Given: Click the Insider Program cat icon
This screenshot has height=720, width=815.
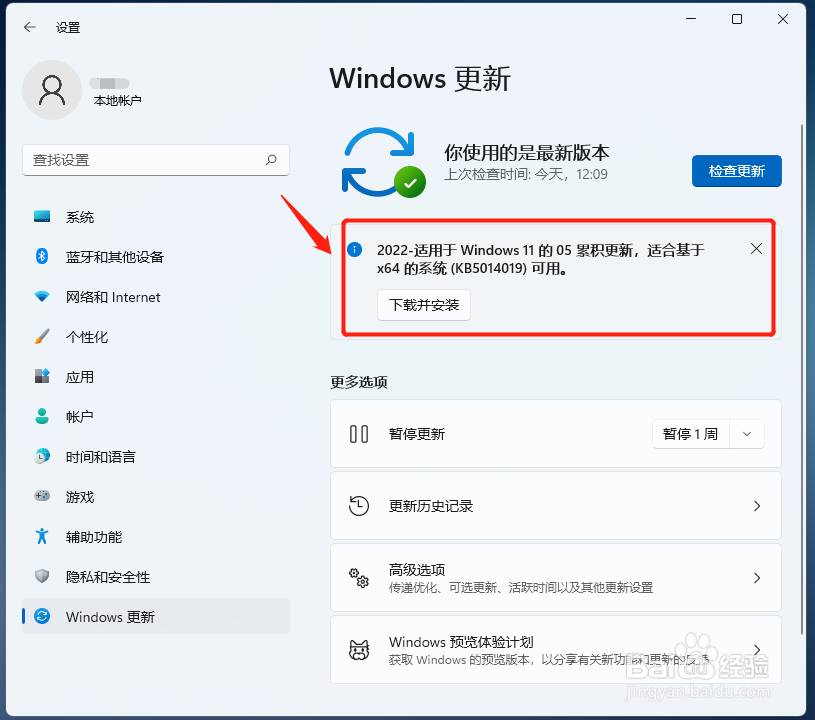Looking at the screenshot, I should [x=359, y=649].
